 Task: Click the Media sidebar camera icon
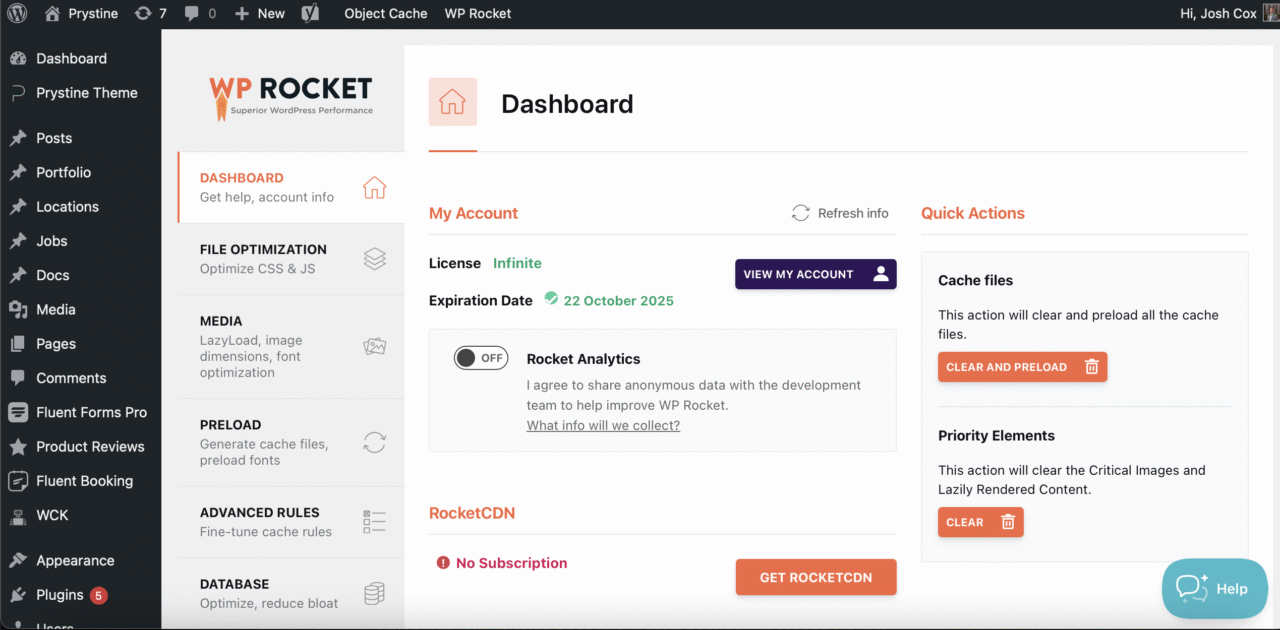tap(18, 310)
